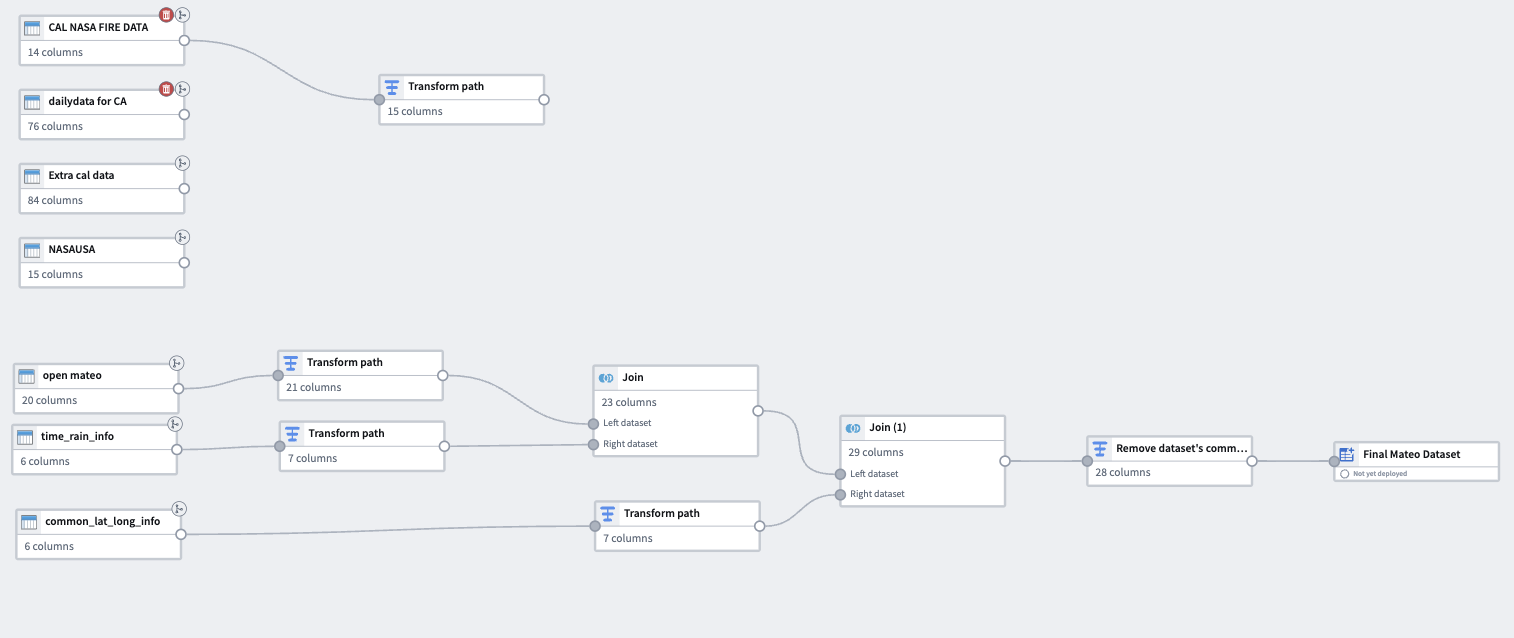Select the Extra cal data dataset title

(82, 176)
